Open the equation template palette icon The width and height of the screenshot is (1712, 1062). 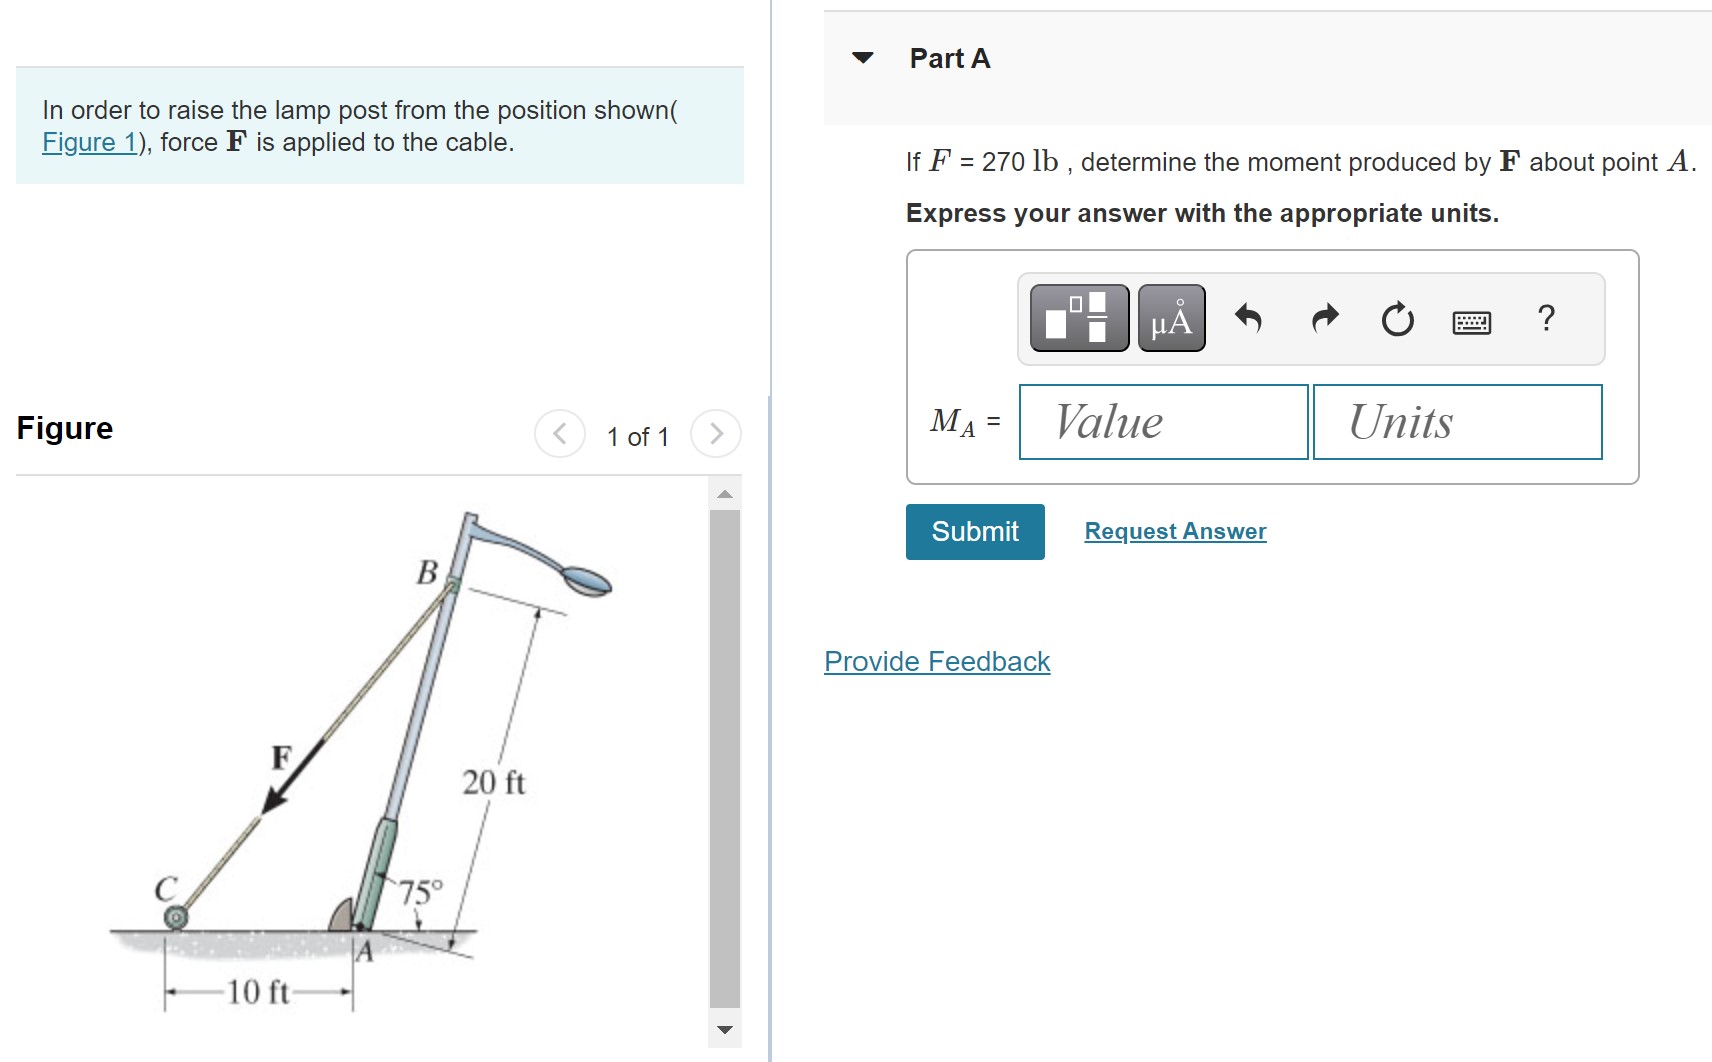1077,318
